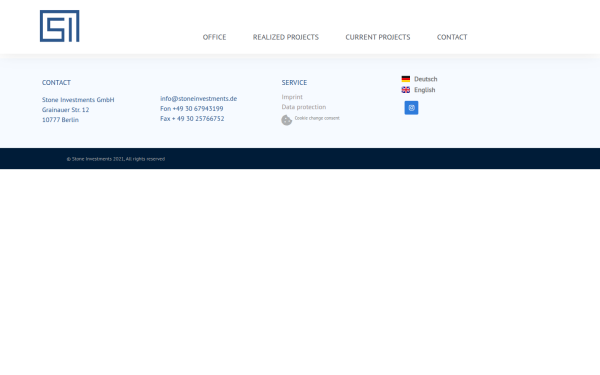
Task: Click the copyright notice text
Action: (x=116, y=159)
